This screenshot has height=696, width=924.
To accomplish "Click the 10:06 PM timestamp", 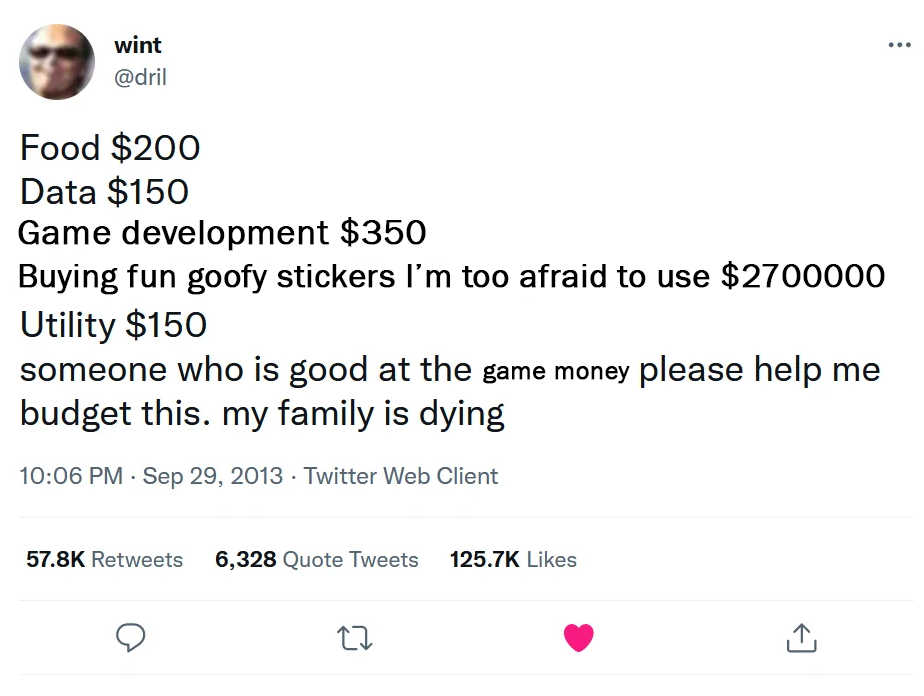I will (x=70, y=476).
